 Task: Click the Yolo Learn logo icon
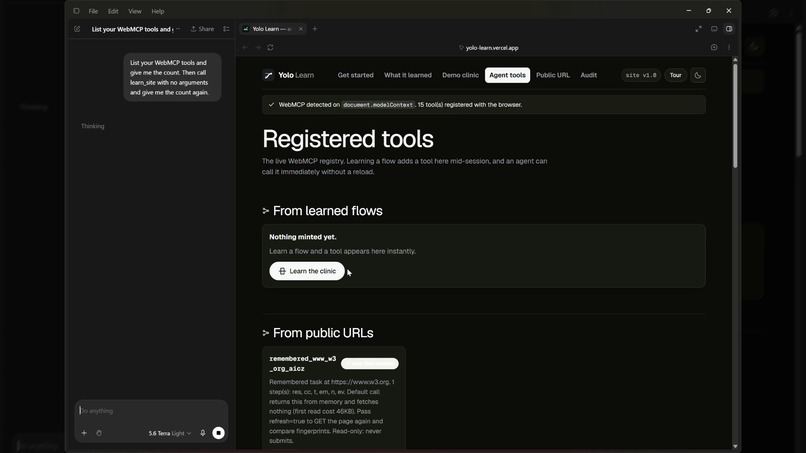pos(268,75)
